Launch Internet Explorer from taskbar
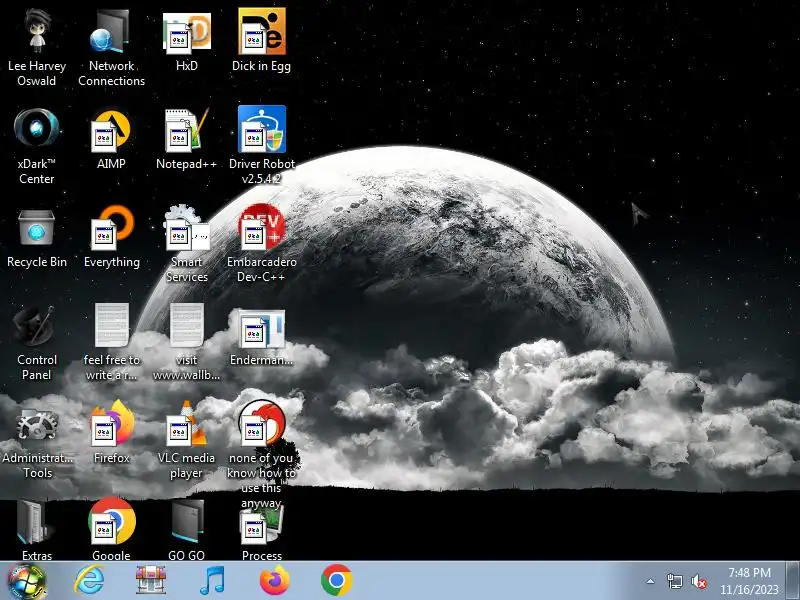The height and width of the screenshot is (600, 800). pos(89,581)
